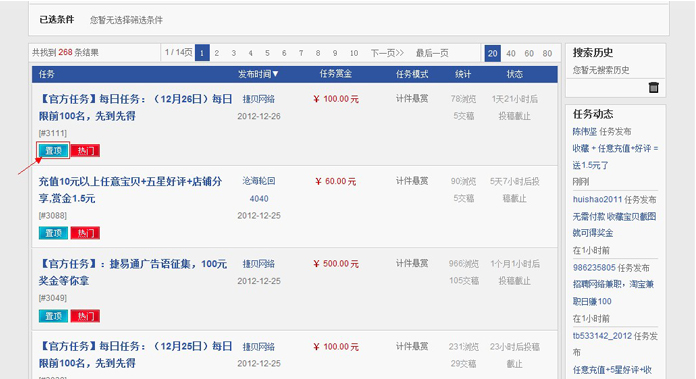Click 966浏览 view count
Screen dimensions: 696x379
coord(463,264)
